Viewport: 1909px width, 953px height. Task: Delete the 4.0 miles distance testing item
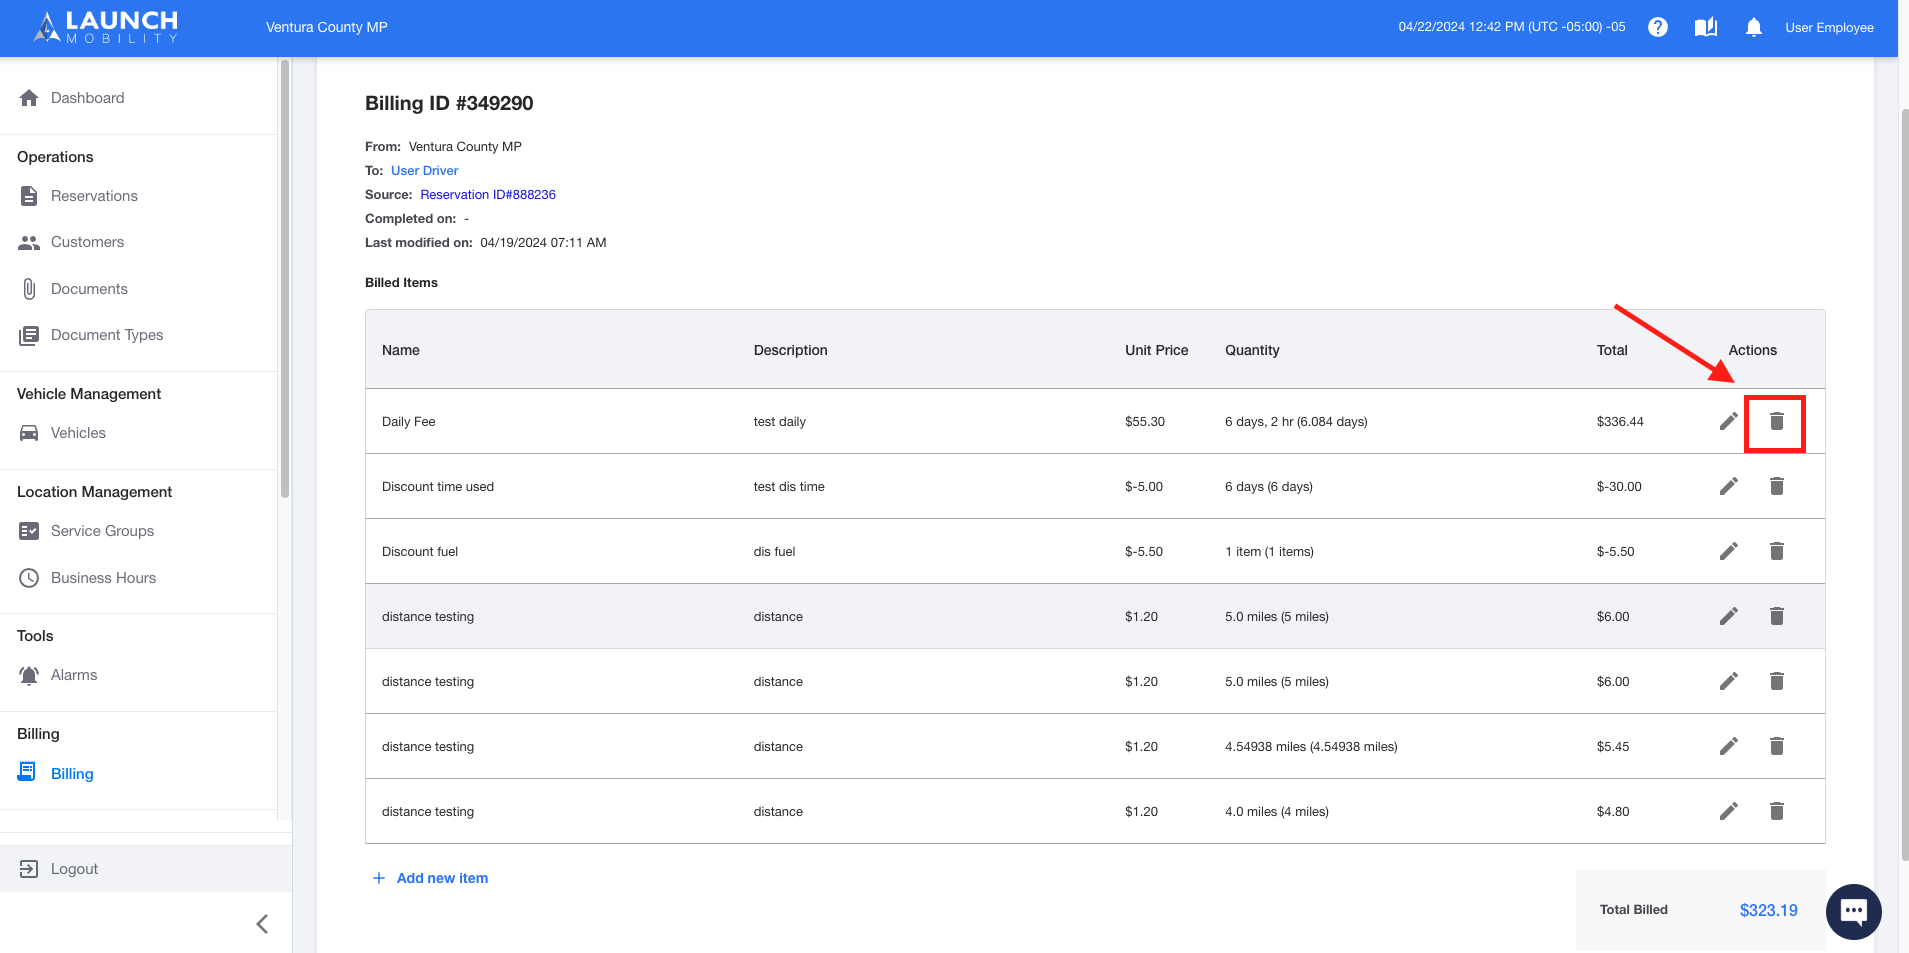point(1776,811)
